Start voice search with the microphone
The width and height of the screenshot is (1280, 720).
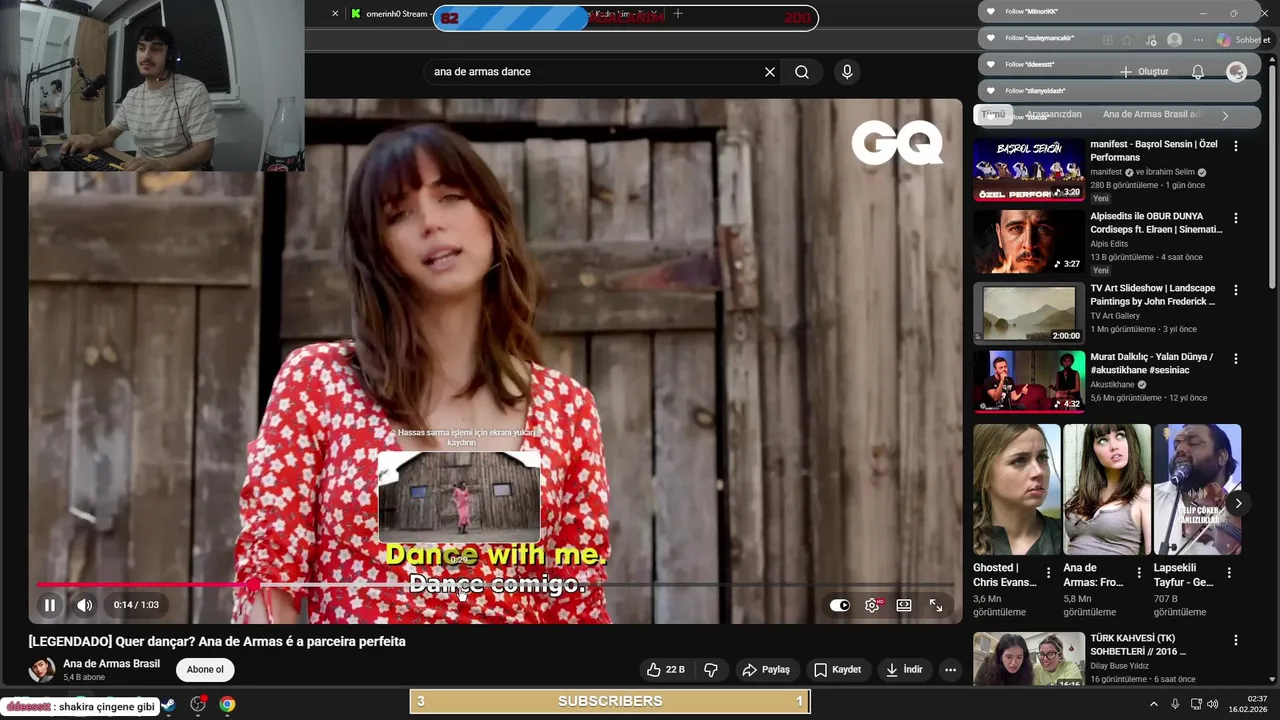[847, 72]
